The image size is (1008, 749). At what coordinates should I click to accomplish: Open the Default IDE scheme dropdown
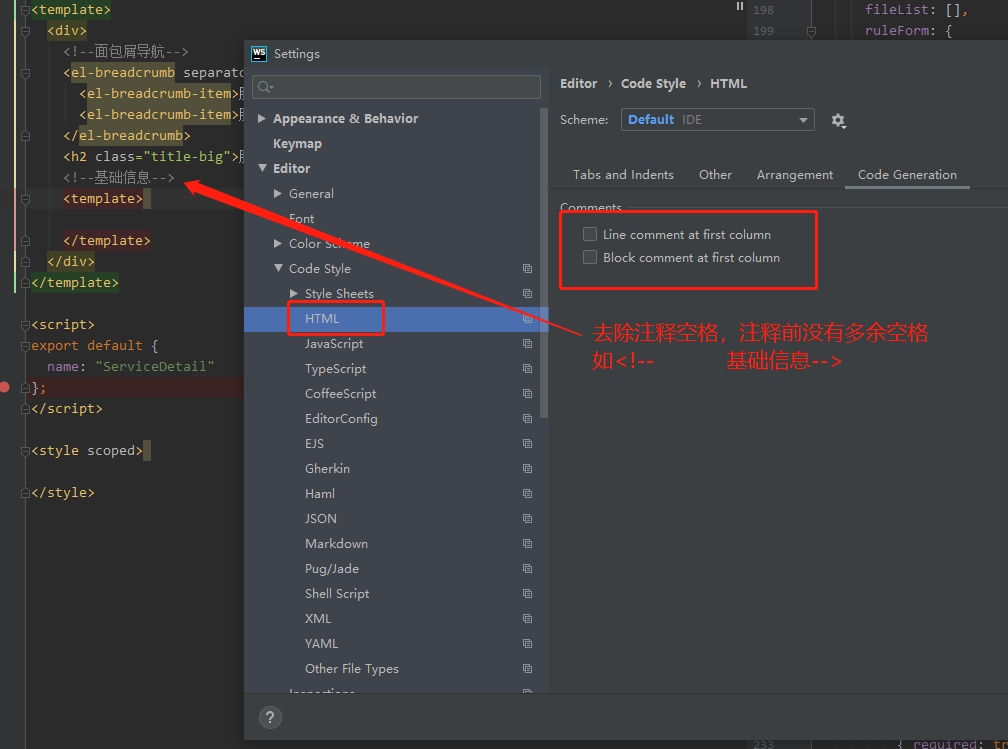(x=717, y=119)
